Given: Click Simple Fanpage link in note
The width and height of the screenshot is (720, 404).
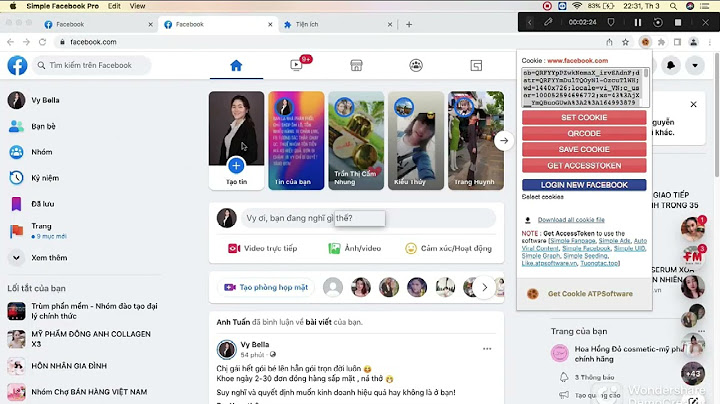Looking at the screenshot, I should click(x=573, y=241).
